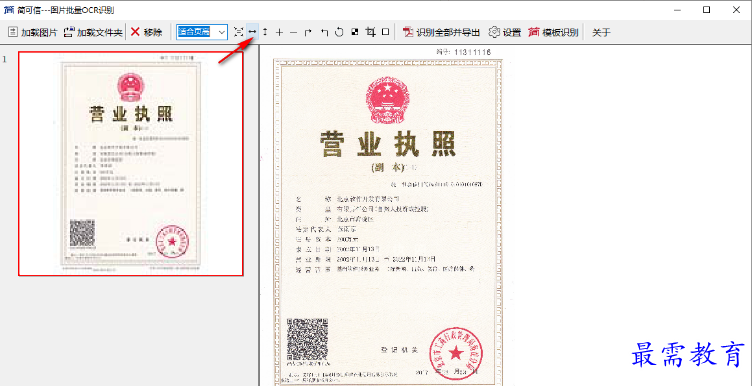Click the black-white invert icon
The height and width of the screenshot is (386, 753).
[x=354, y=32]
